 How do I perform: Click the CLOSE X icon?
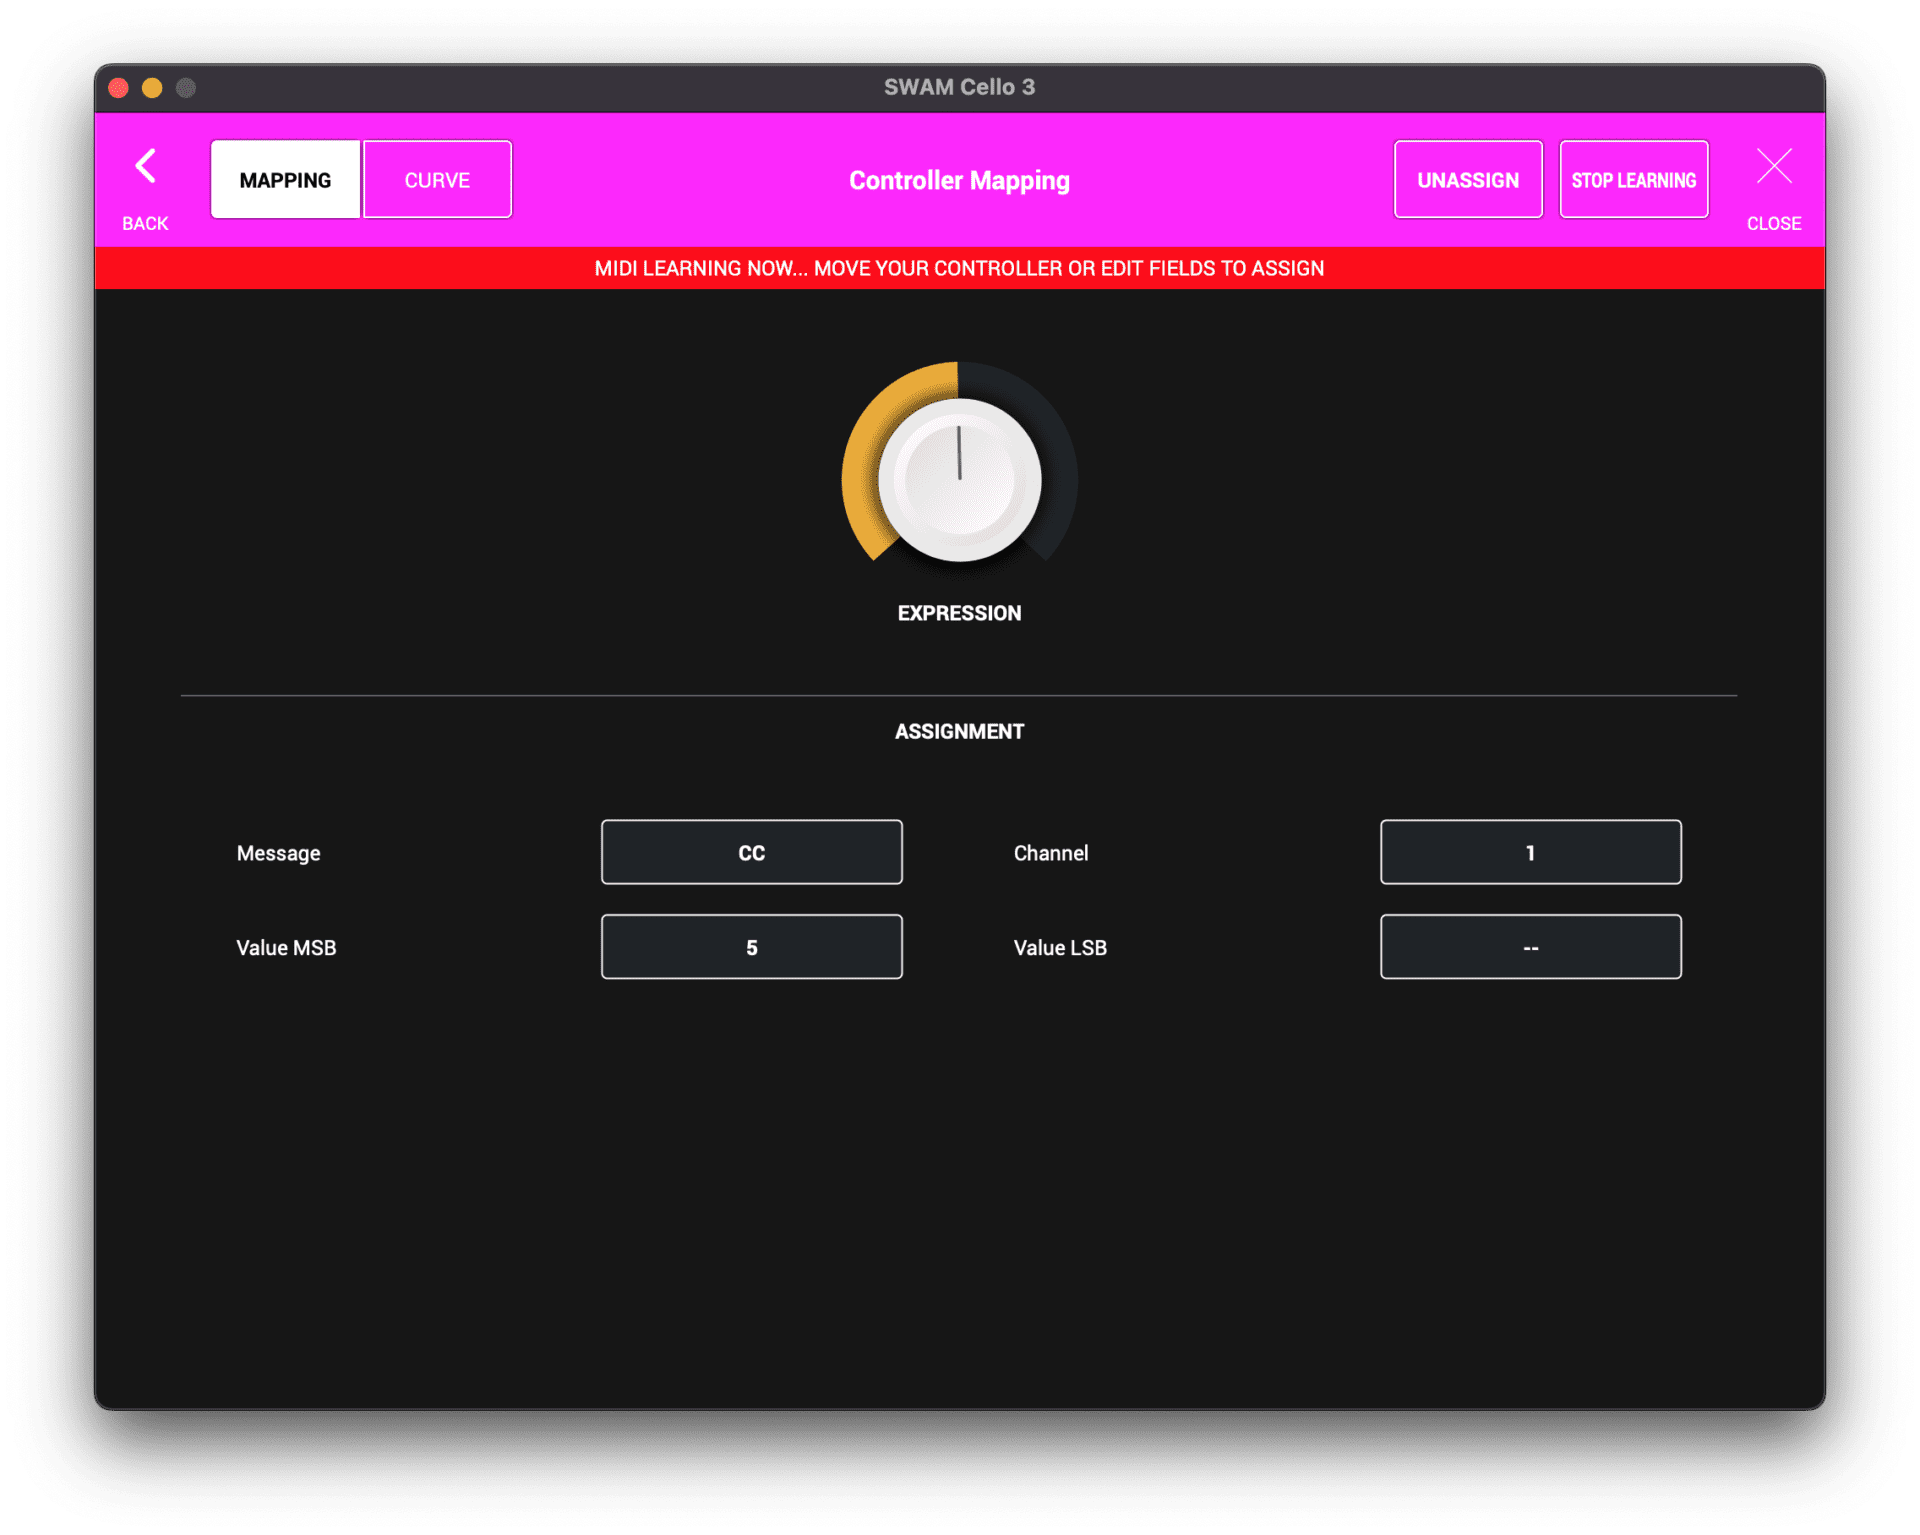point(1774,167)
